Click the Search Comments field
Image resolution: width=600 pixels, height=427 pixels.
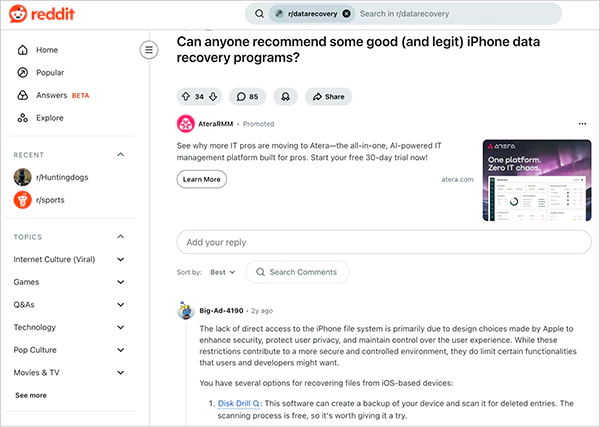click(297, 272)
